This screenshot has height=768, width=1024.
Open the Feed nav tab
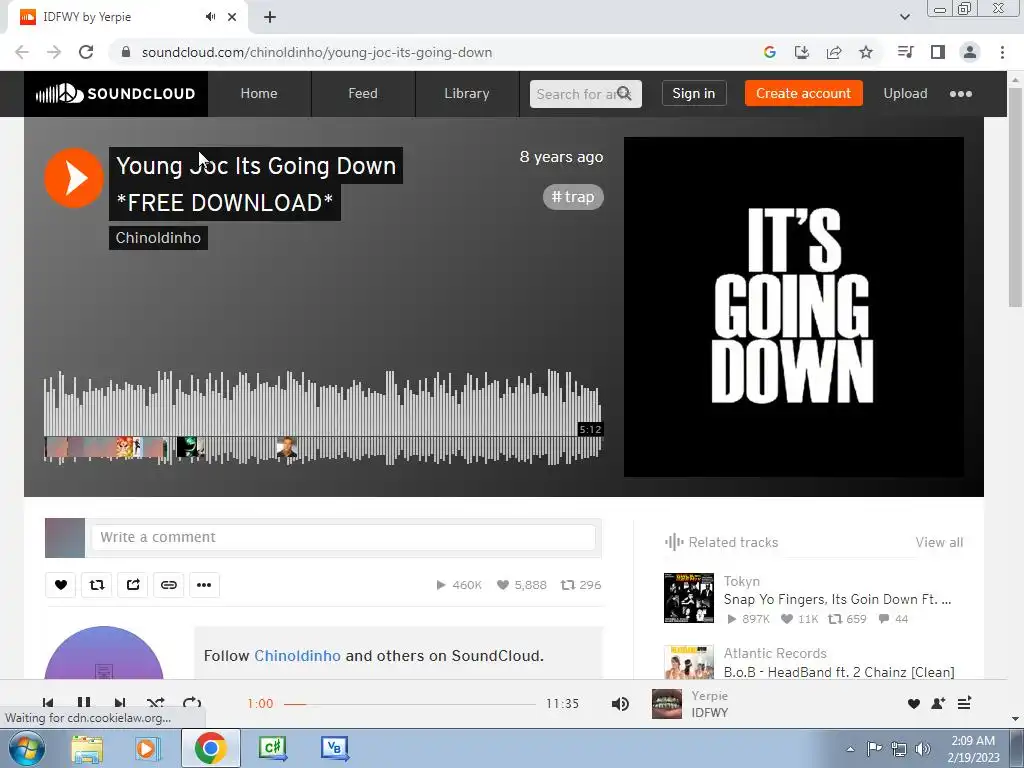[x=362, y=93]
